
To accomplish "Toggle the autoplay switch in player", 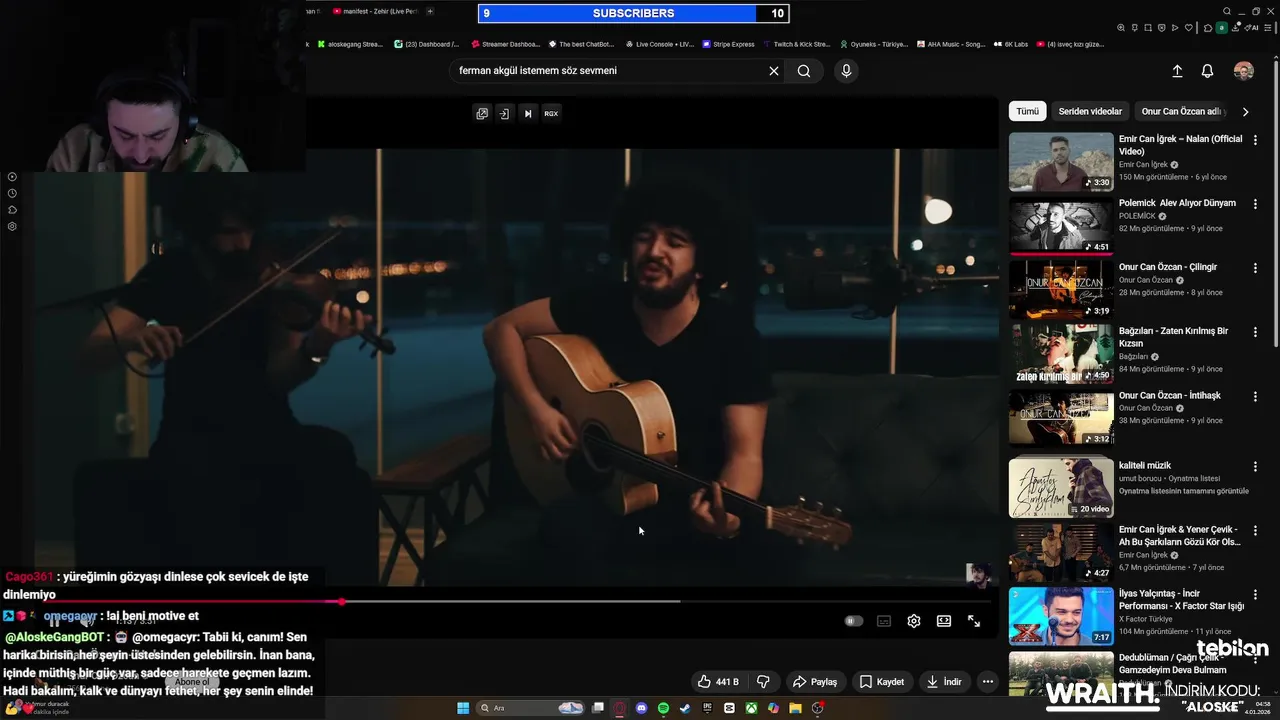I will 853,621.
